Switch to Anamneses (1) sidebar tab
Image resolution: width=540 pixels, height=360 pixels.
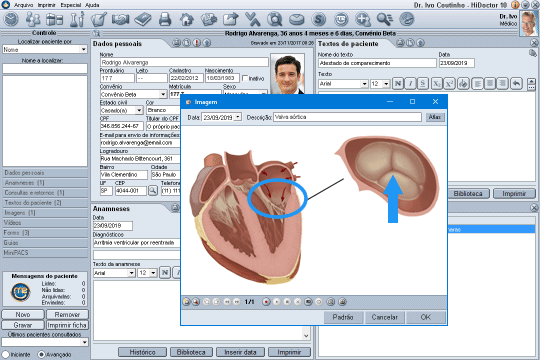point(45,183)
